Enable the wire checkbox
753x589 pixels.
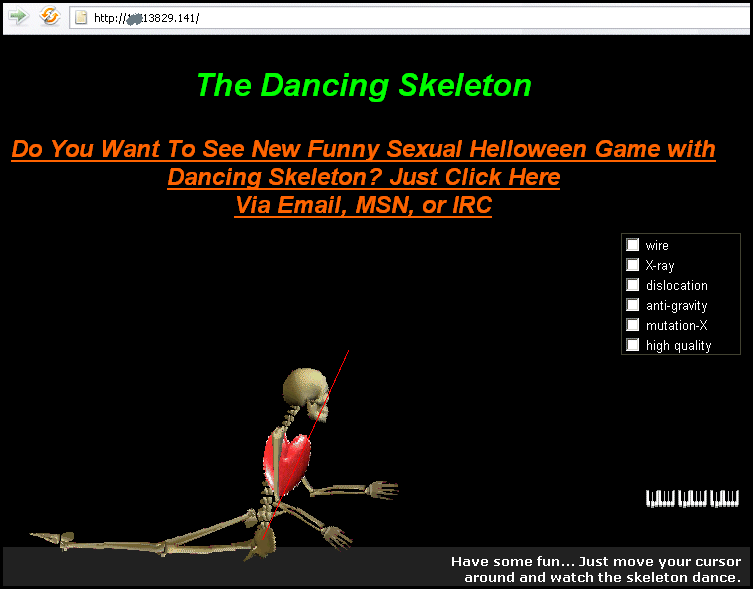tap(632, 245)
